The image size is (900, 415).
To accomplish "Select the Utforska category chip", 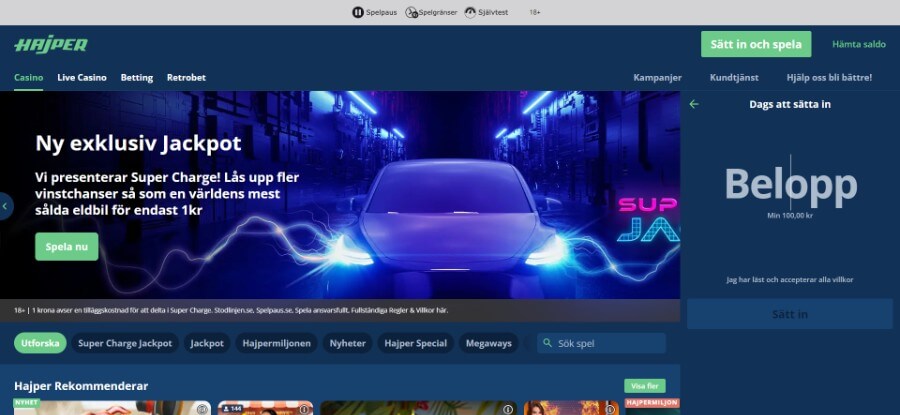I will (x=40, y=343).
